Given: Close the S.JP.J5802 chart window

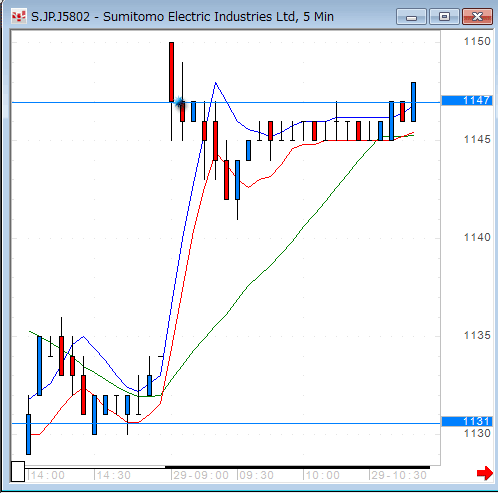Looking at the screenshot, I should pos(477,17).
